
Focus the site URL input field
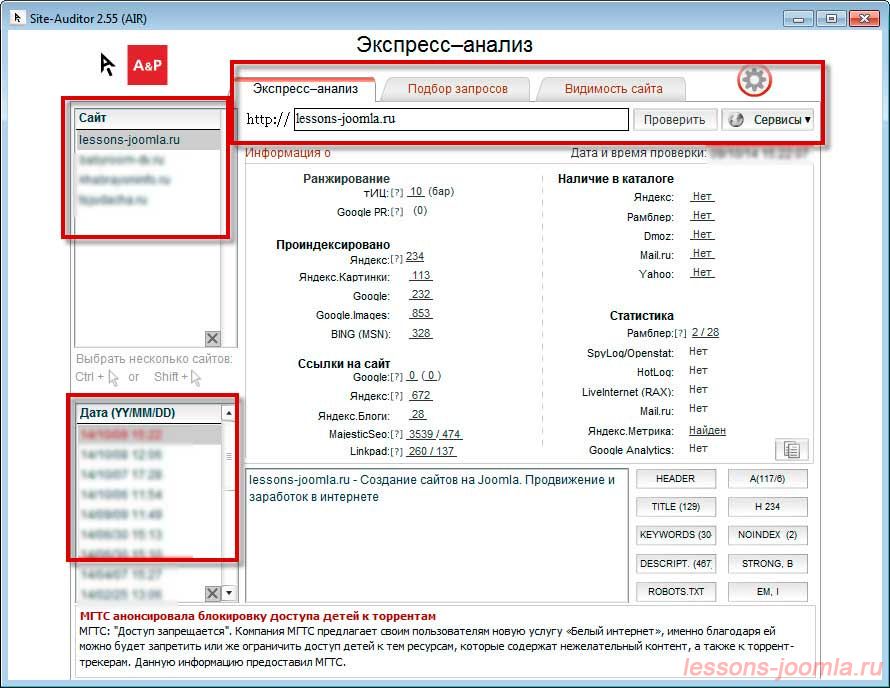pyautogui.click(x=461, y=119)
